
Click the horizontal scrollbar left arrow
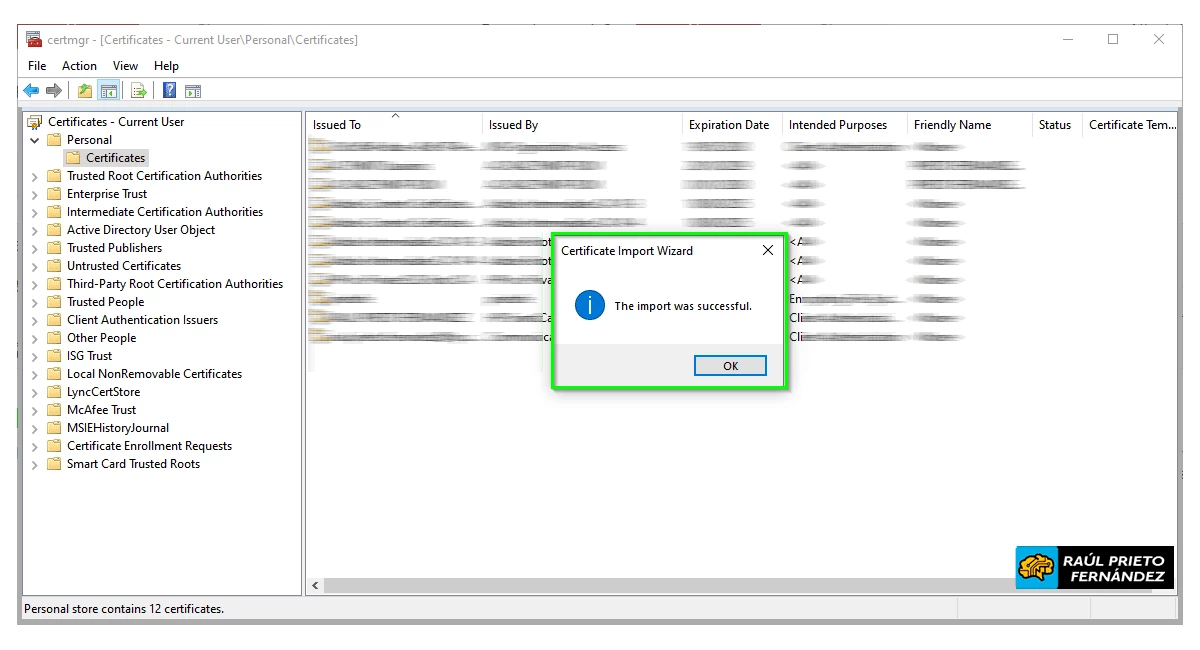pyautogui.click(x=316, y=585)
